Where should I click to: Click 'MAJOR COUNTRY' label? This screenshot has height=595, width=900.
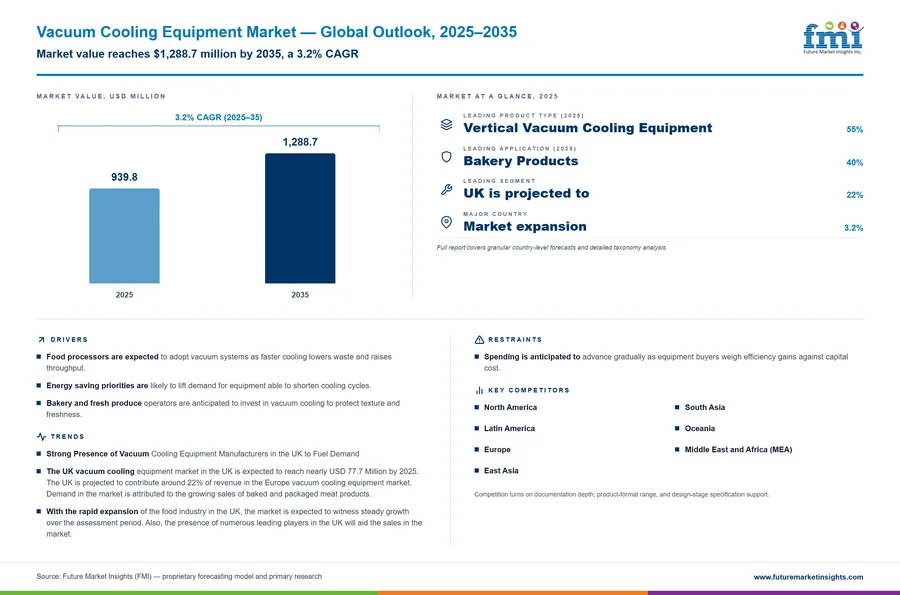495,214
